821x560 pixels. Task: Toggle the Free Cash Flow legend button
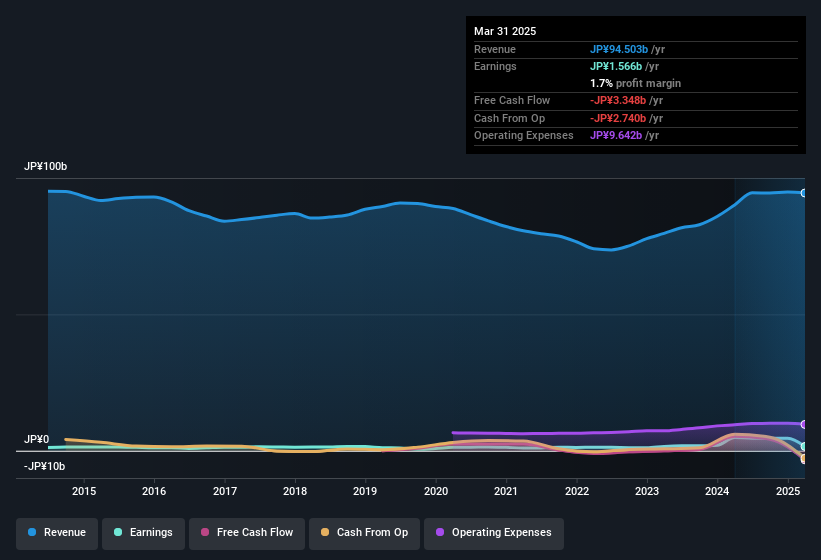click(x=247, y=533)
